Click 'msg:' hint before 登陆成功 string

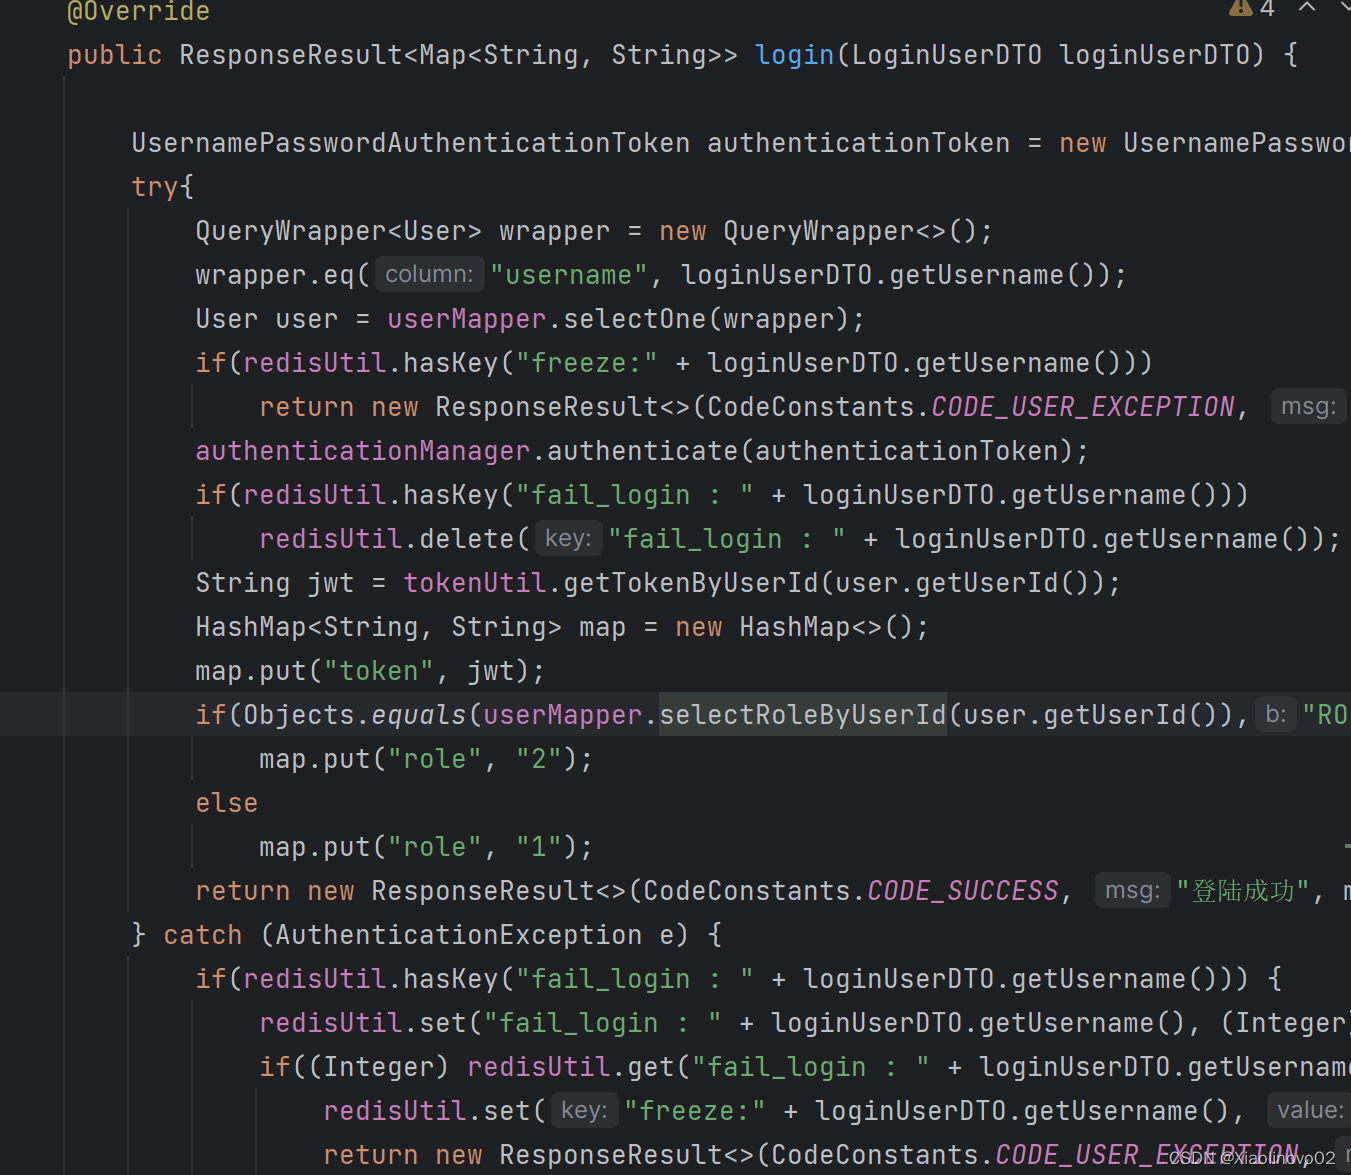coord(1133,890)
